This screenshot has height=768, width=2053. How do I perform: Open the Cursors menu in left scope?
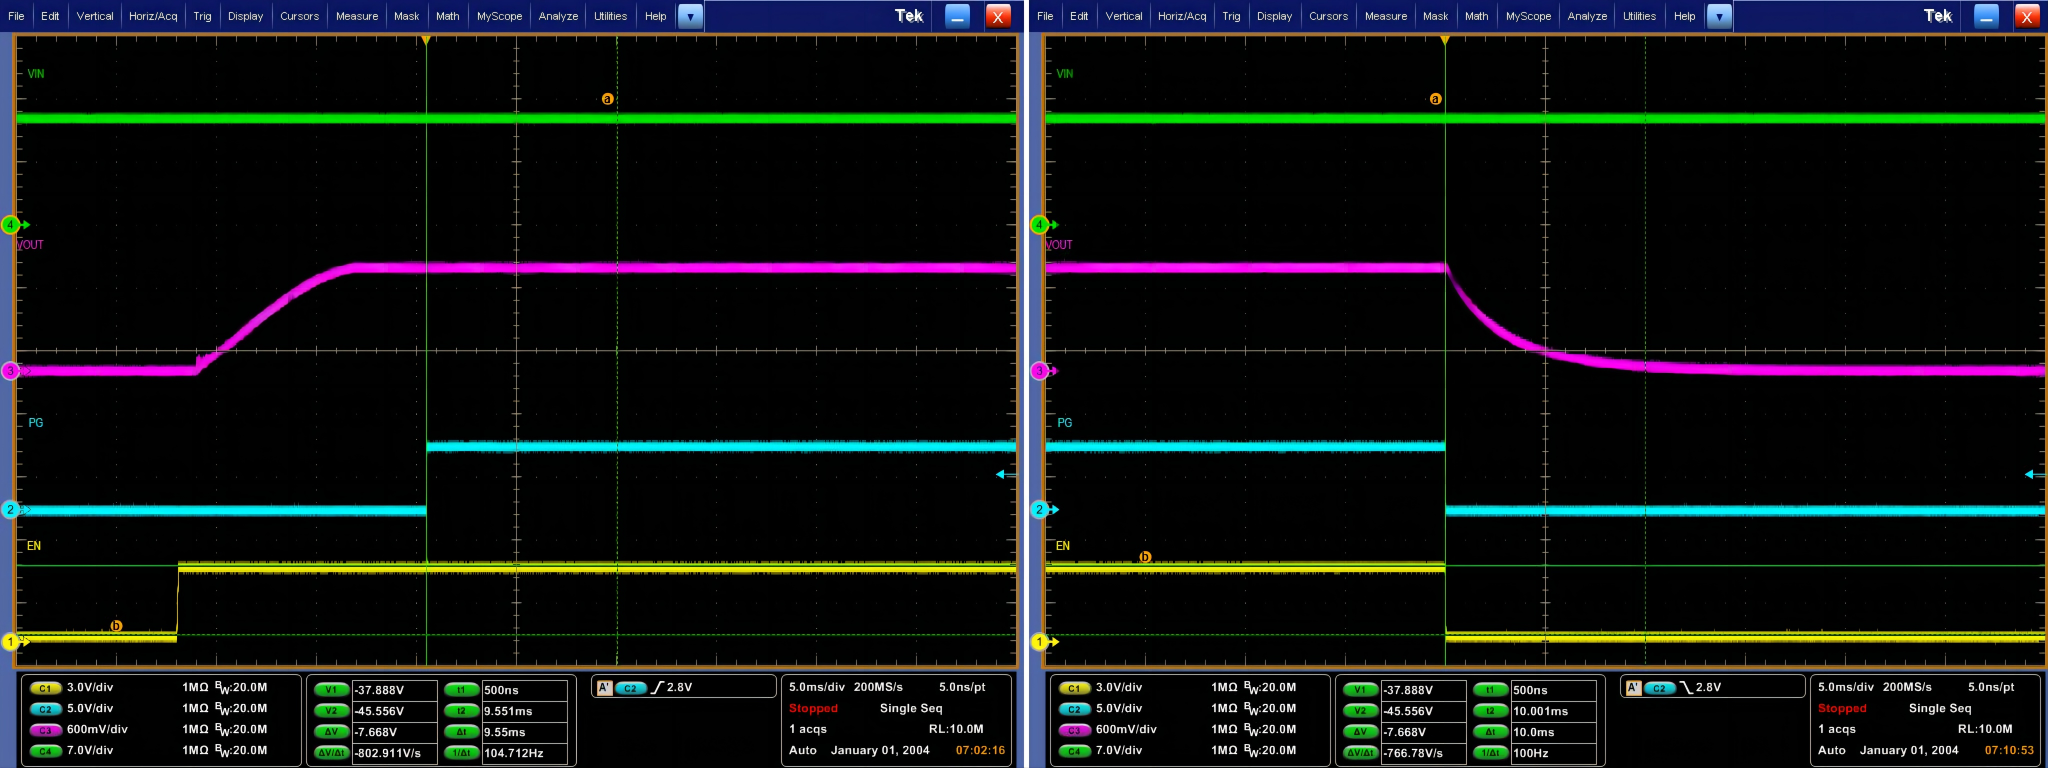click(299, 16)
